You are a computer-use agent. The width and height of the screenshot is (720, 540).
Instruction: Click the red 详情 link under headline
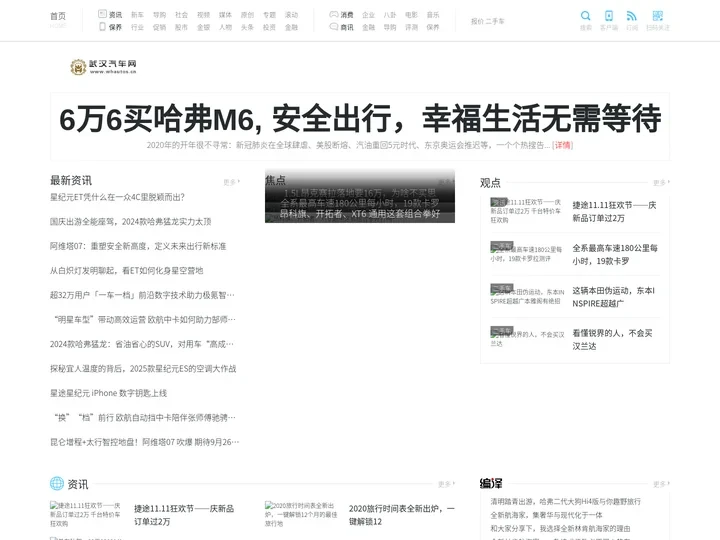pos(563,145)
